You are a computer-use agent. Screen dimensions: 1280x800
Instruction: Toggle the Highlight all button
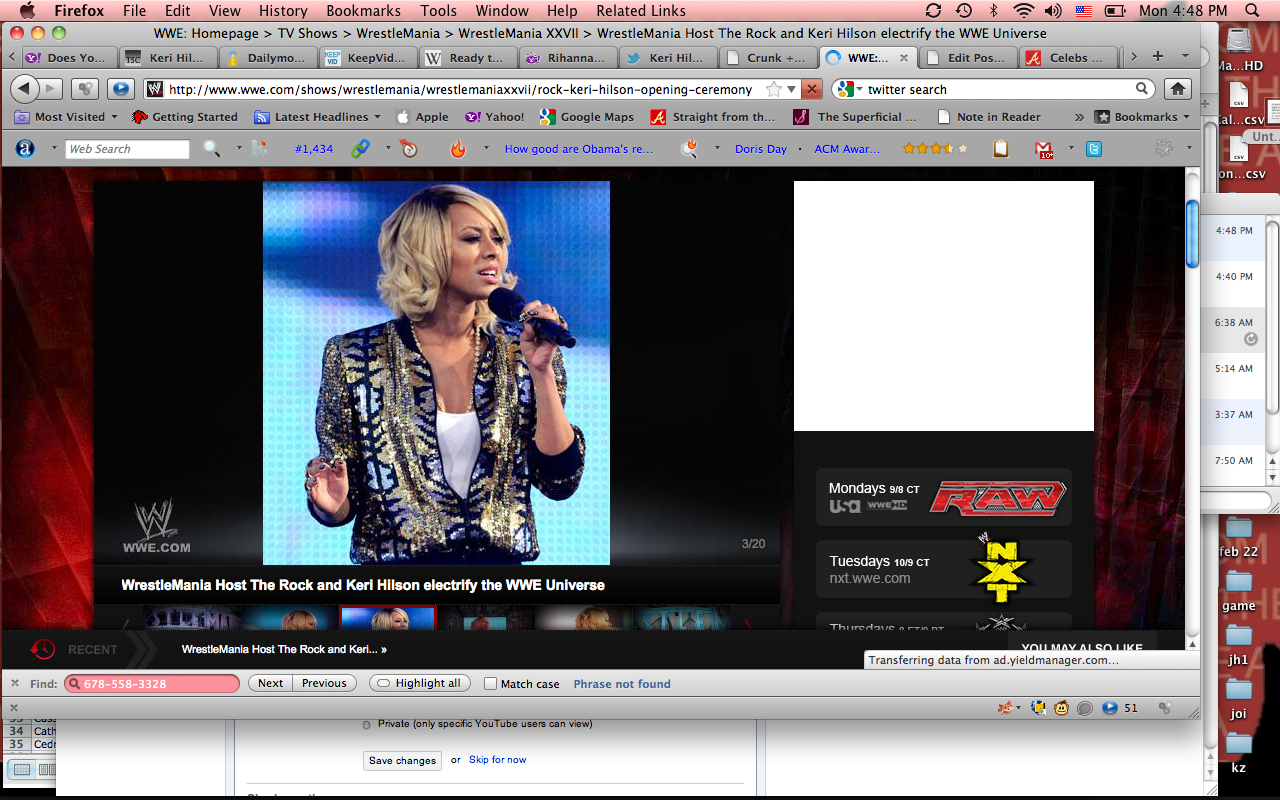pyautogui.click(x=419, y=684)
